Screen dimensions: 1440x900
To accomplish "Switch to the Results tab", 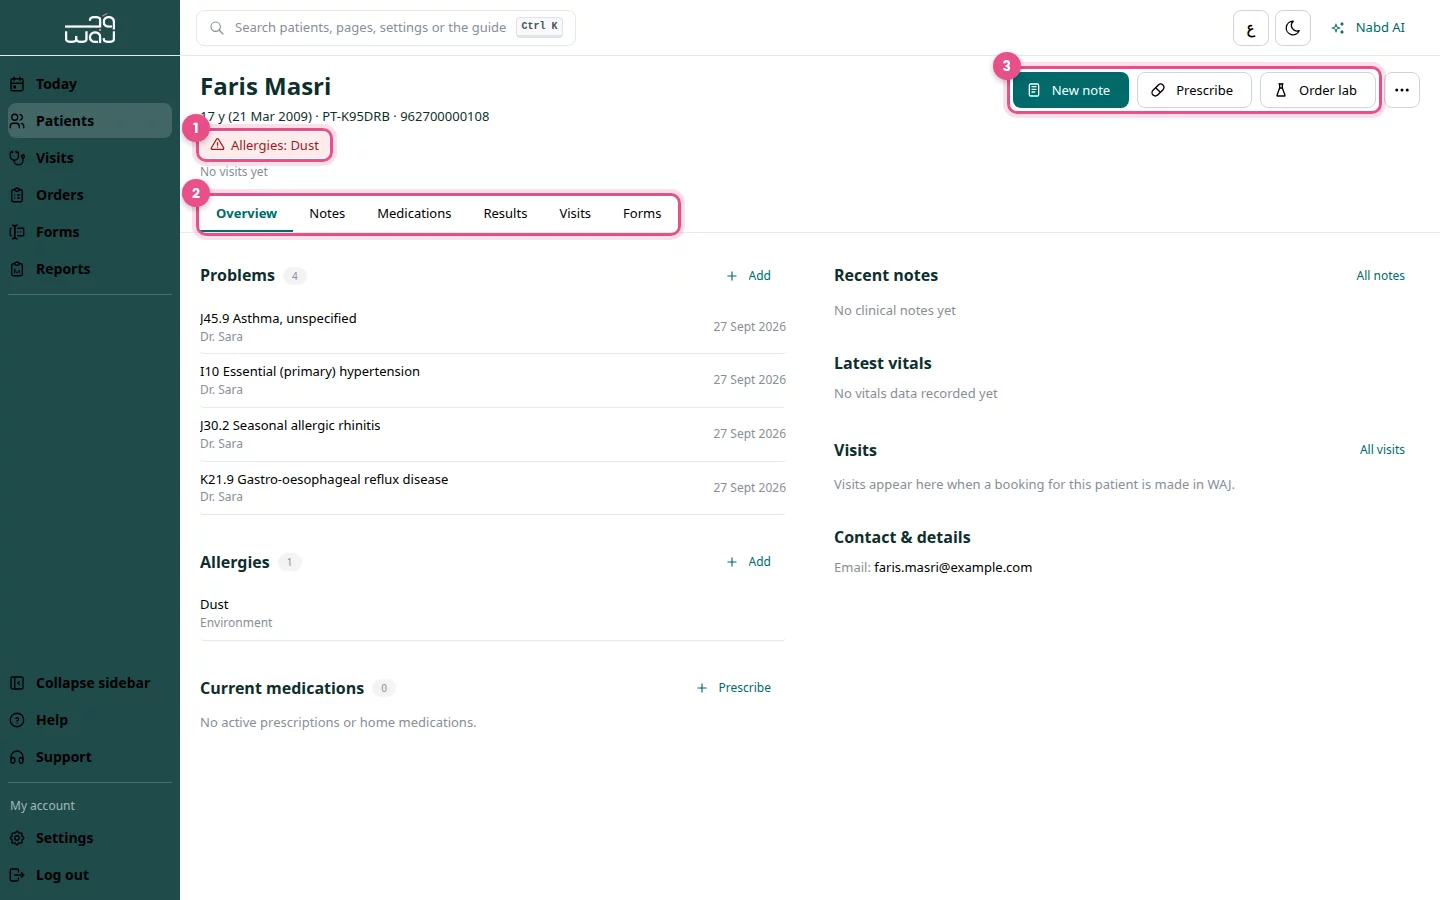I will (505, 213).
